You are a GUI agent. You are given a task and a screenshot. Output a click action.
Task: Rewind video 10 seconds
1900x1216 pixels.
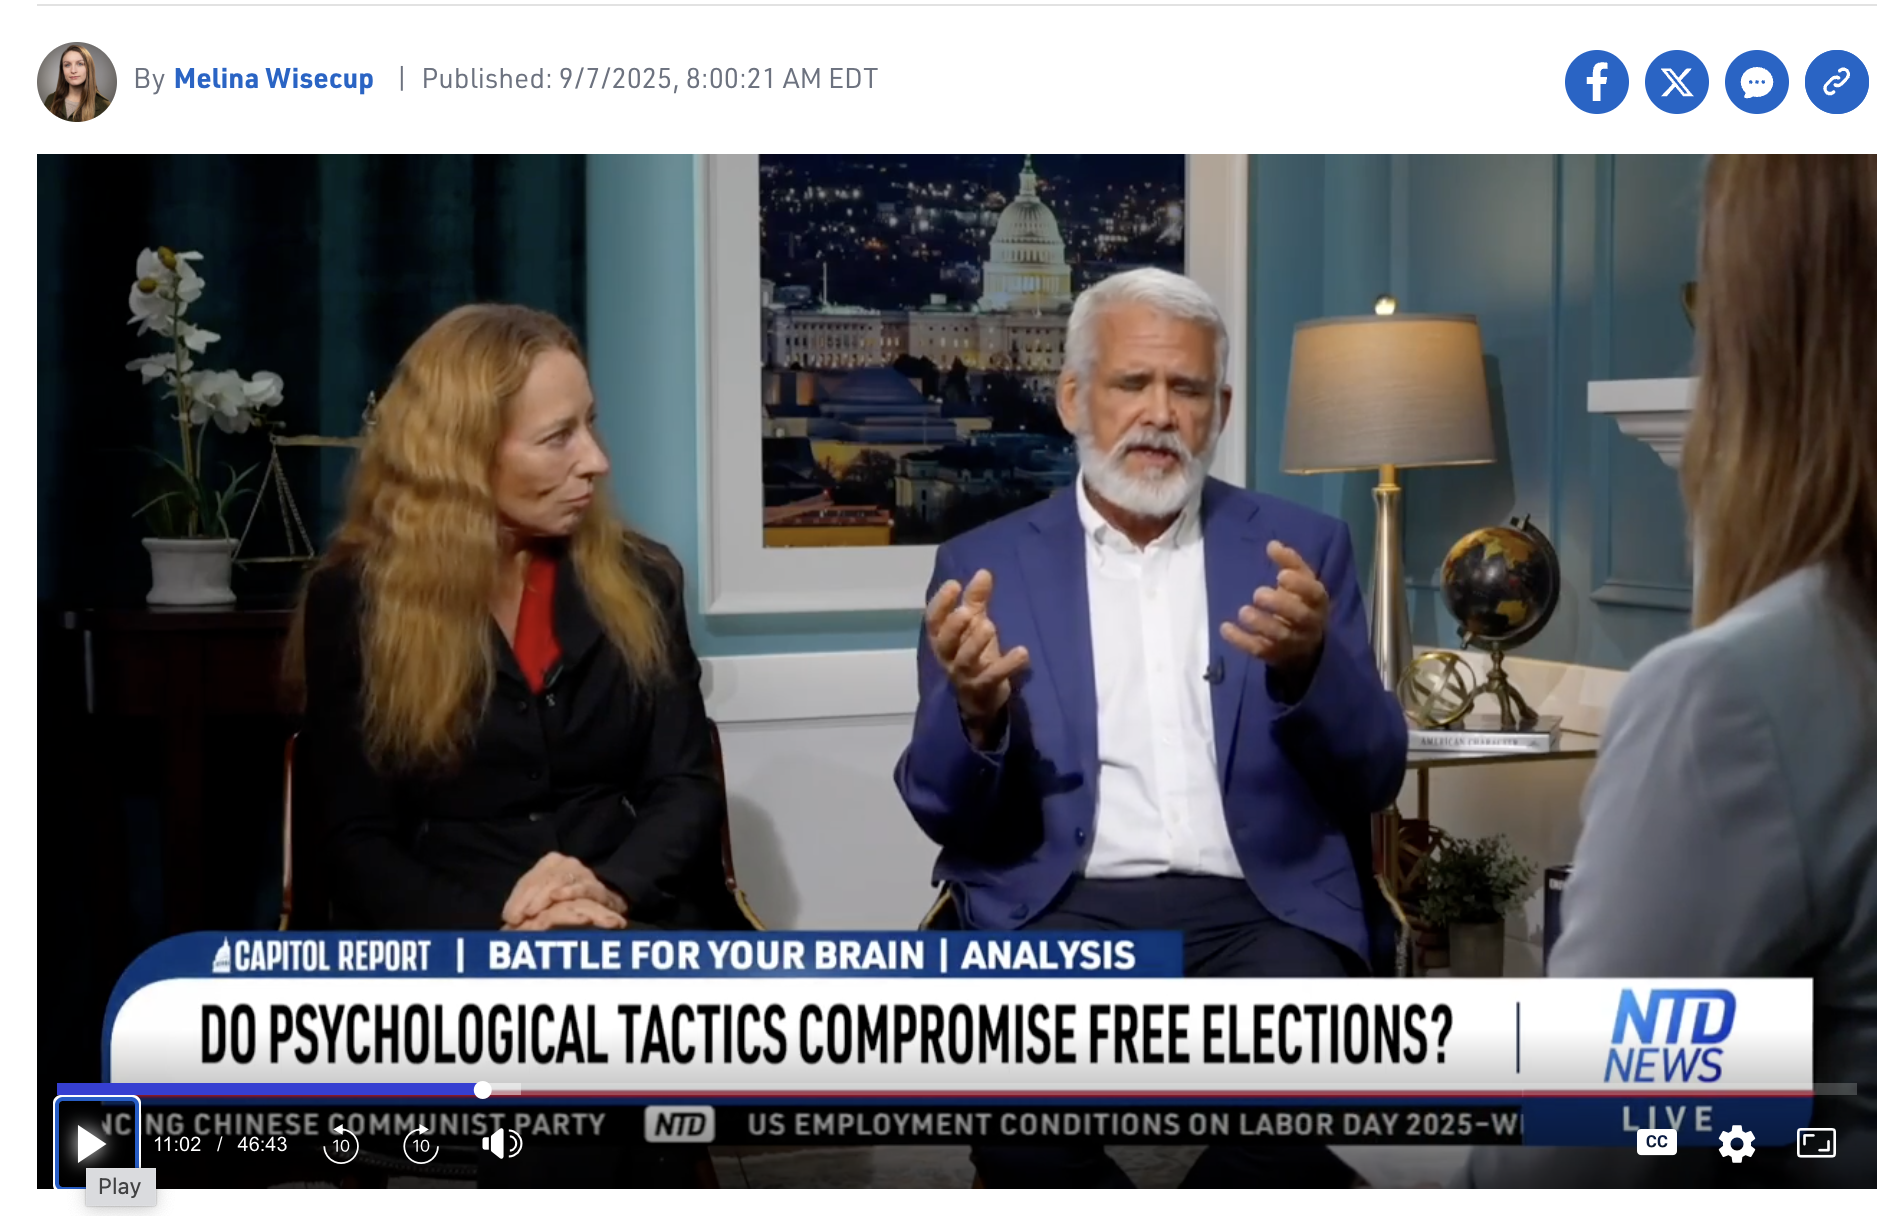point(341,1144)
